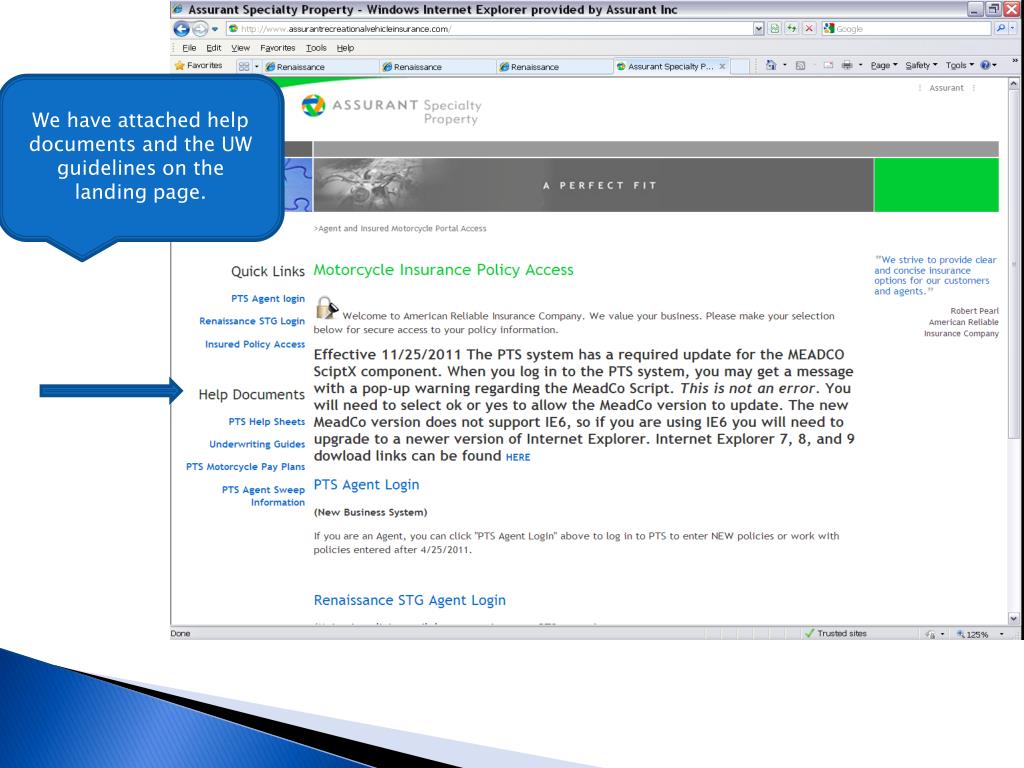Click the Assurant link at page top
The width and height of the screenshot is (1024, 768).
pos(946,88)
